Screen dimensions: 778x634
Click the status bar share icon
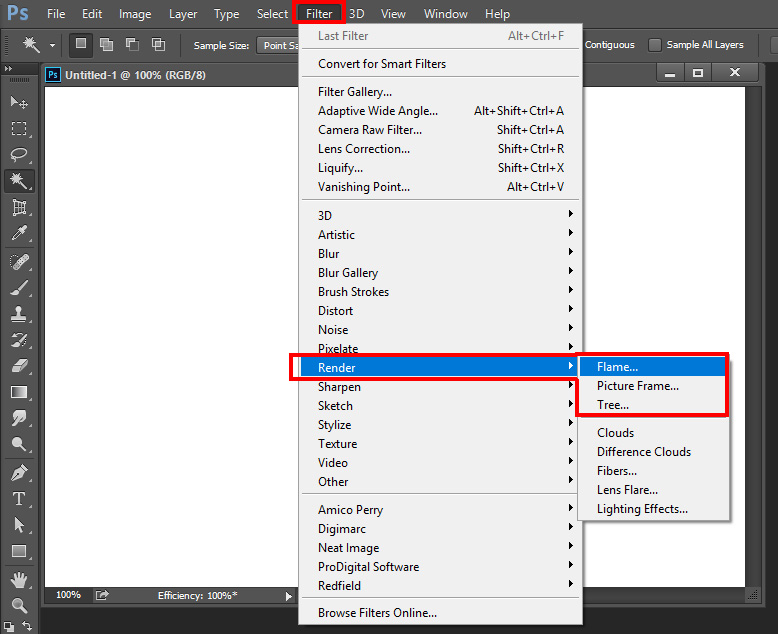coord(102,595)
